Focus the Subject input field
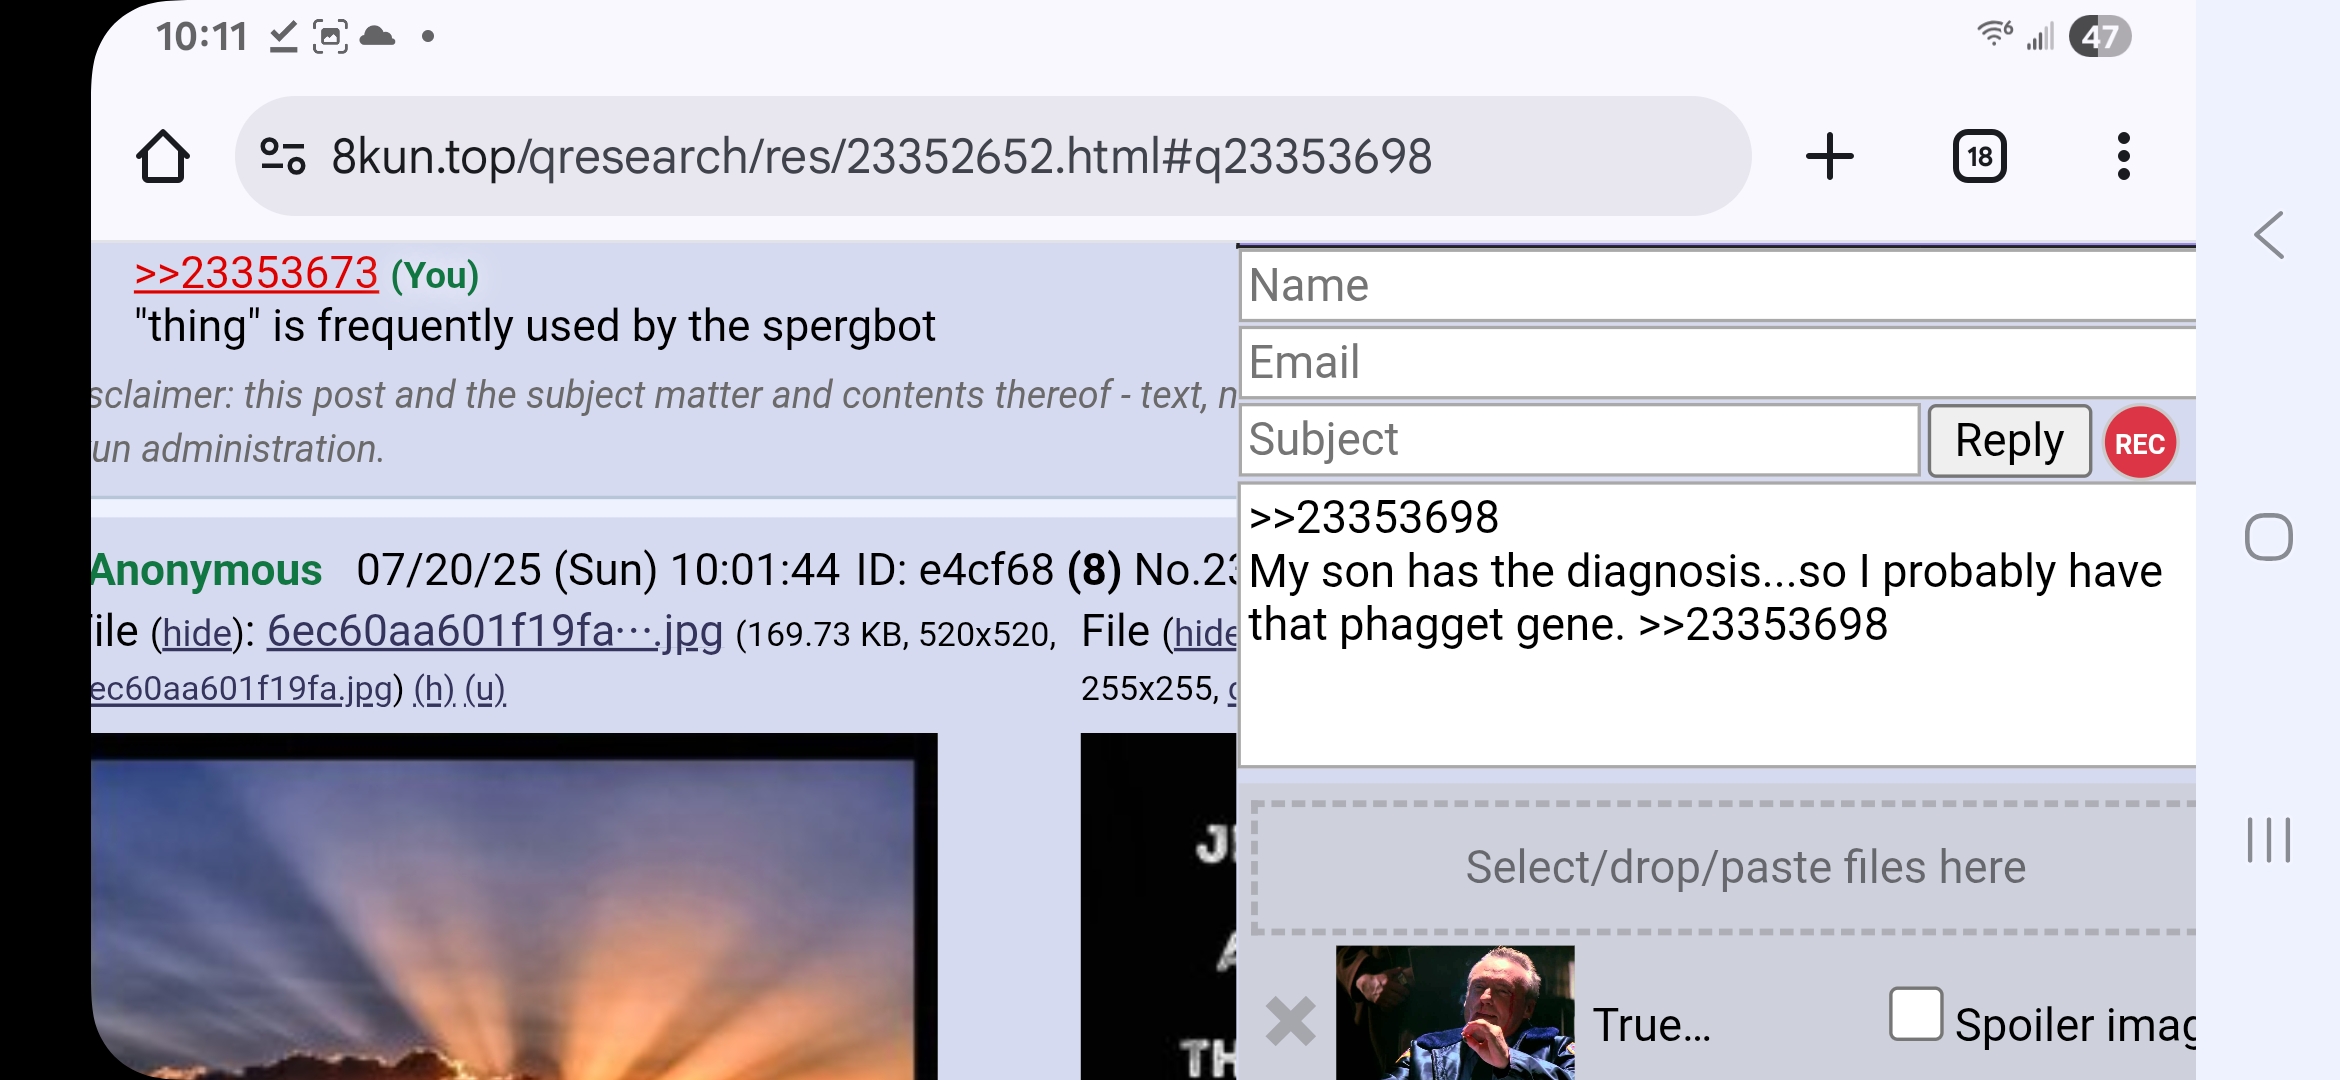2340x1080 pixels. click(x=1580, y=440)
